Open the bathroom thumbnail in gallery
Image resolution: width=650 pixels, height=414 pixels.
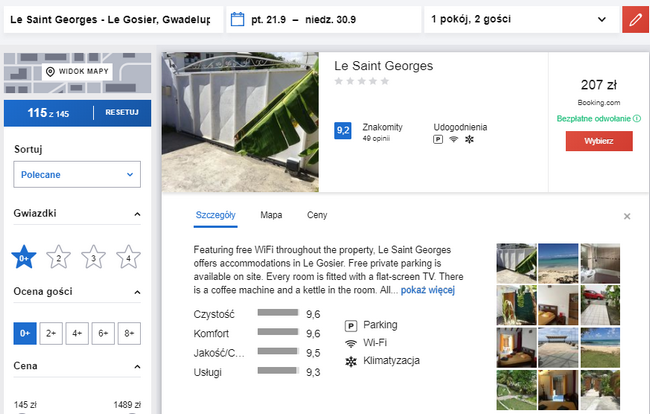pos(600,263)
